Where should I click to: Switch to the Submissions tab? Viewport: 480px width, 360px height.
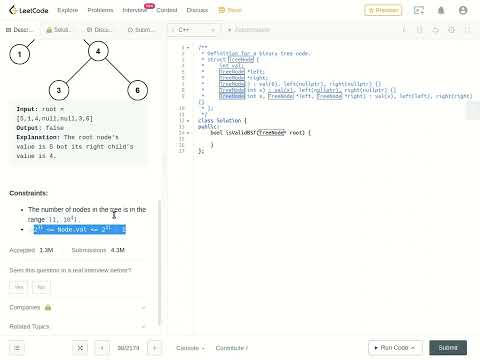pyautogui.click(x=142, y=30)
